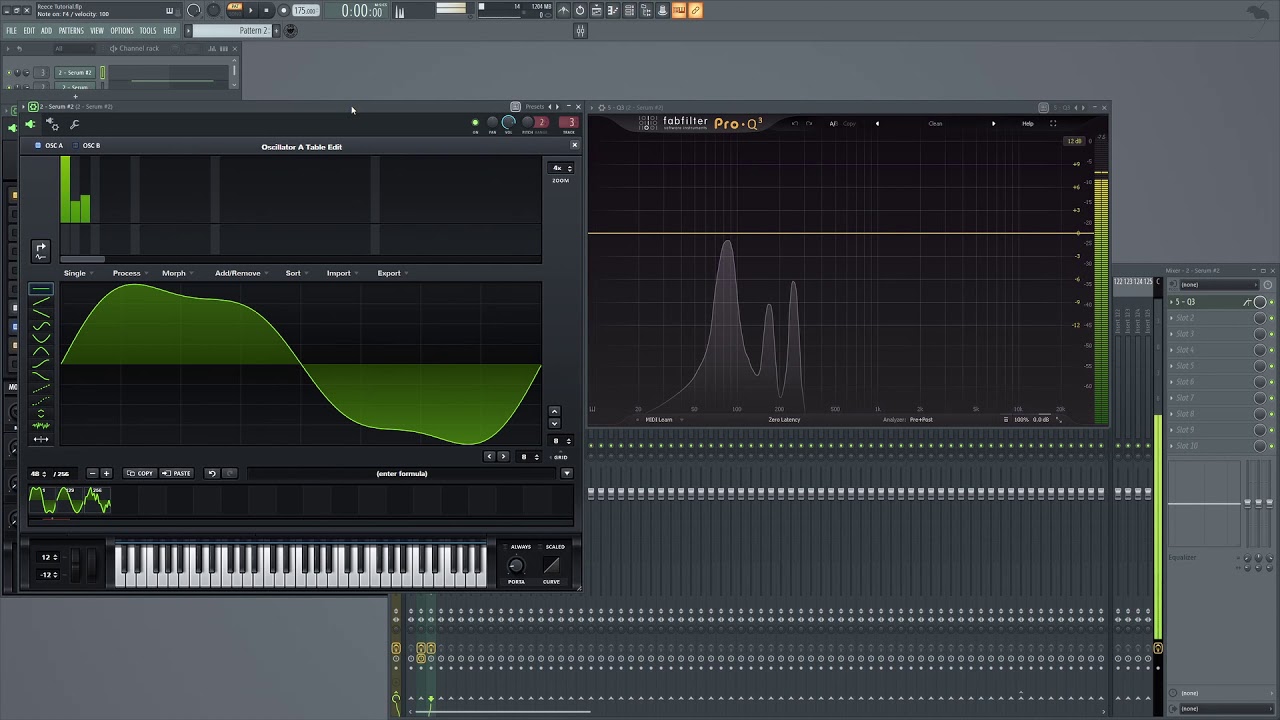
Task: Toggle the Serum wrapper ON LED
Action: (x=475, y=123)
